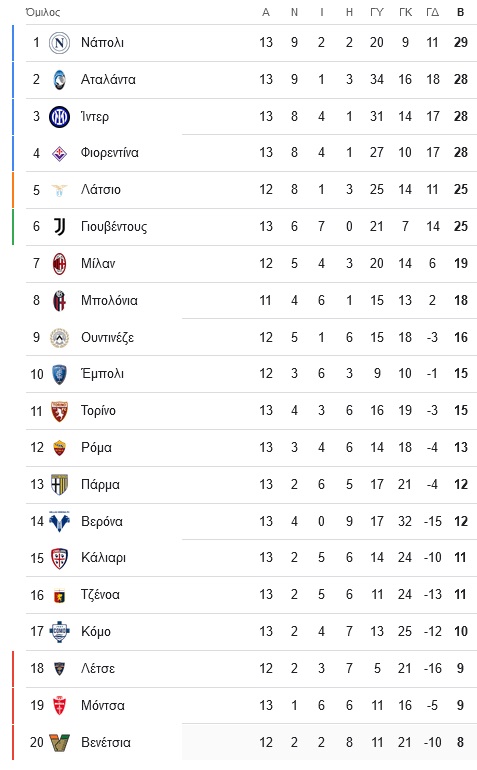Click the ΓΔ goal difference header
Screen dimensions: 477x770
(432, 12)
